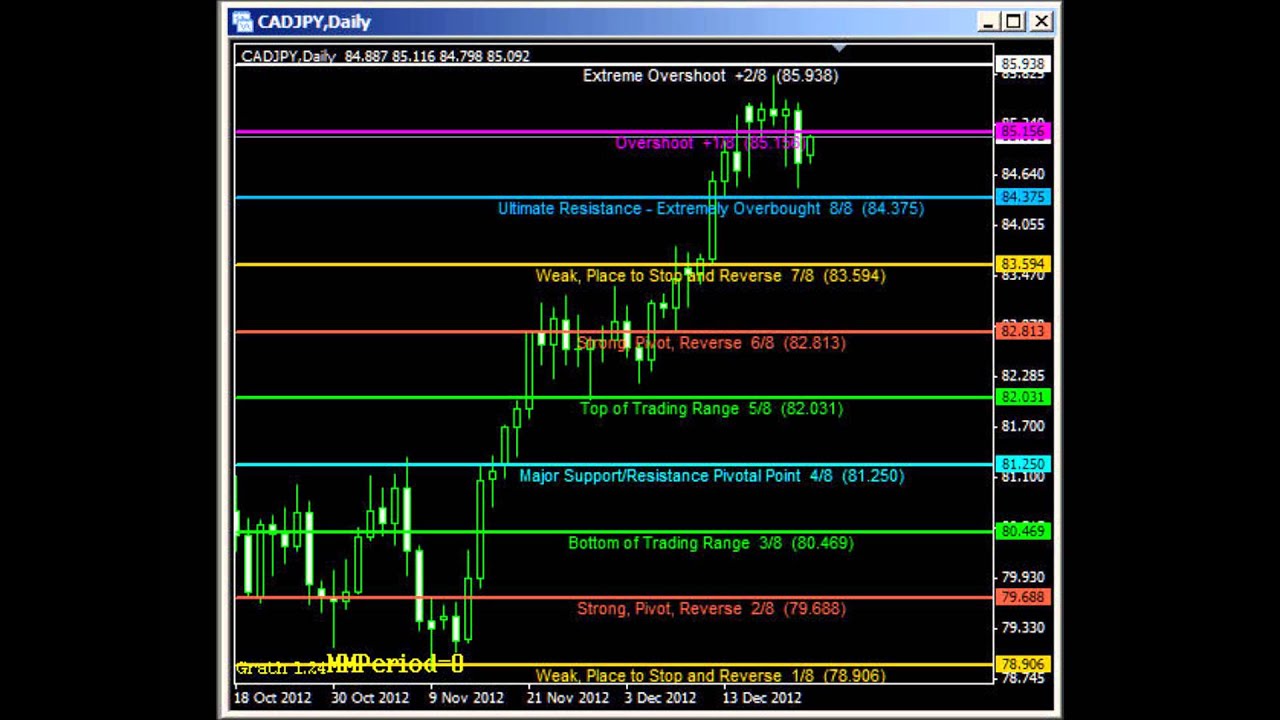
Task: Click 'Ultimate Resistance - Extremely Overbought 8/8' label
Action: 711,209
